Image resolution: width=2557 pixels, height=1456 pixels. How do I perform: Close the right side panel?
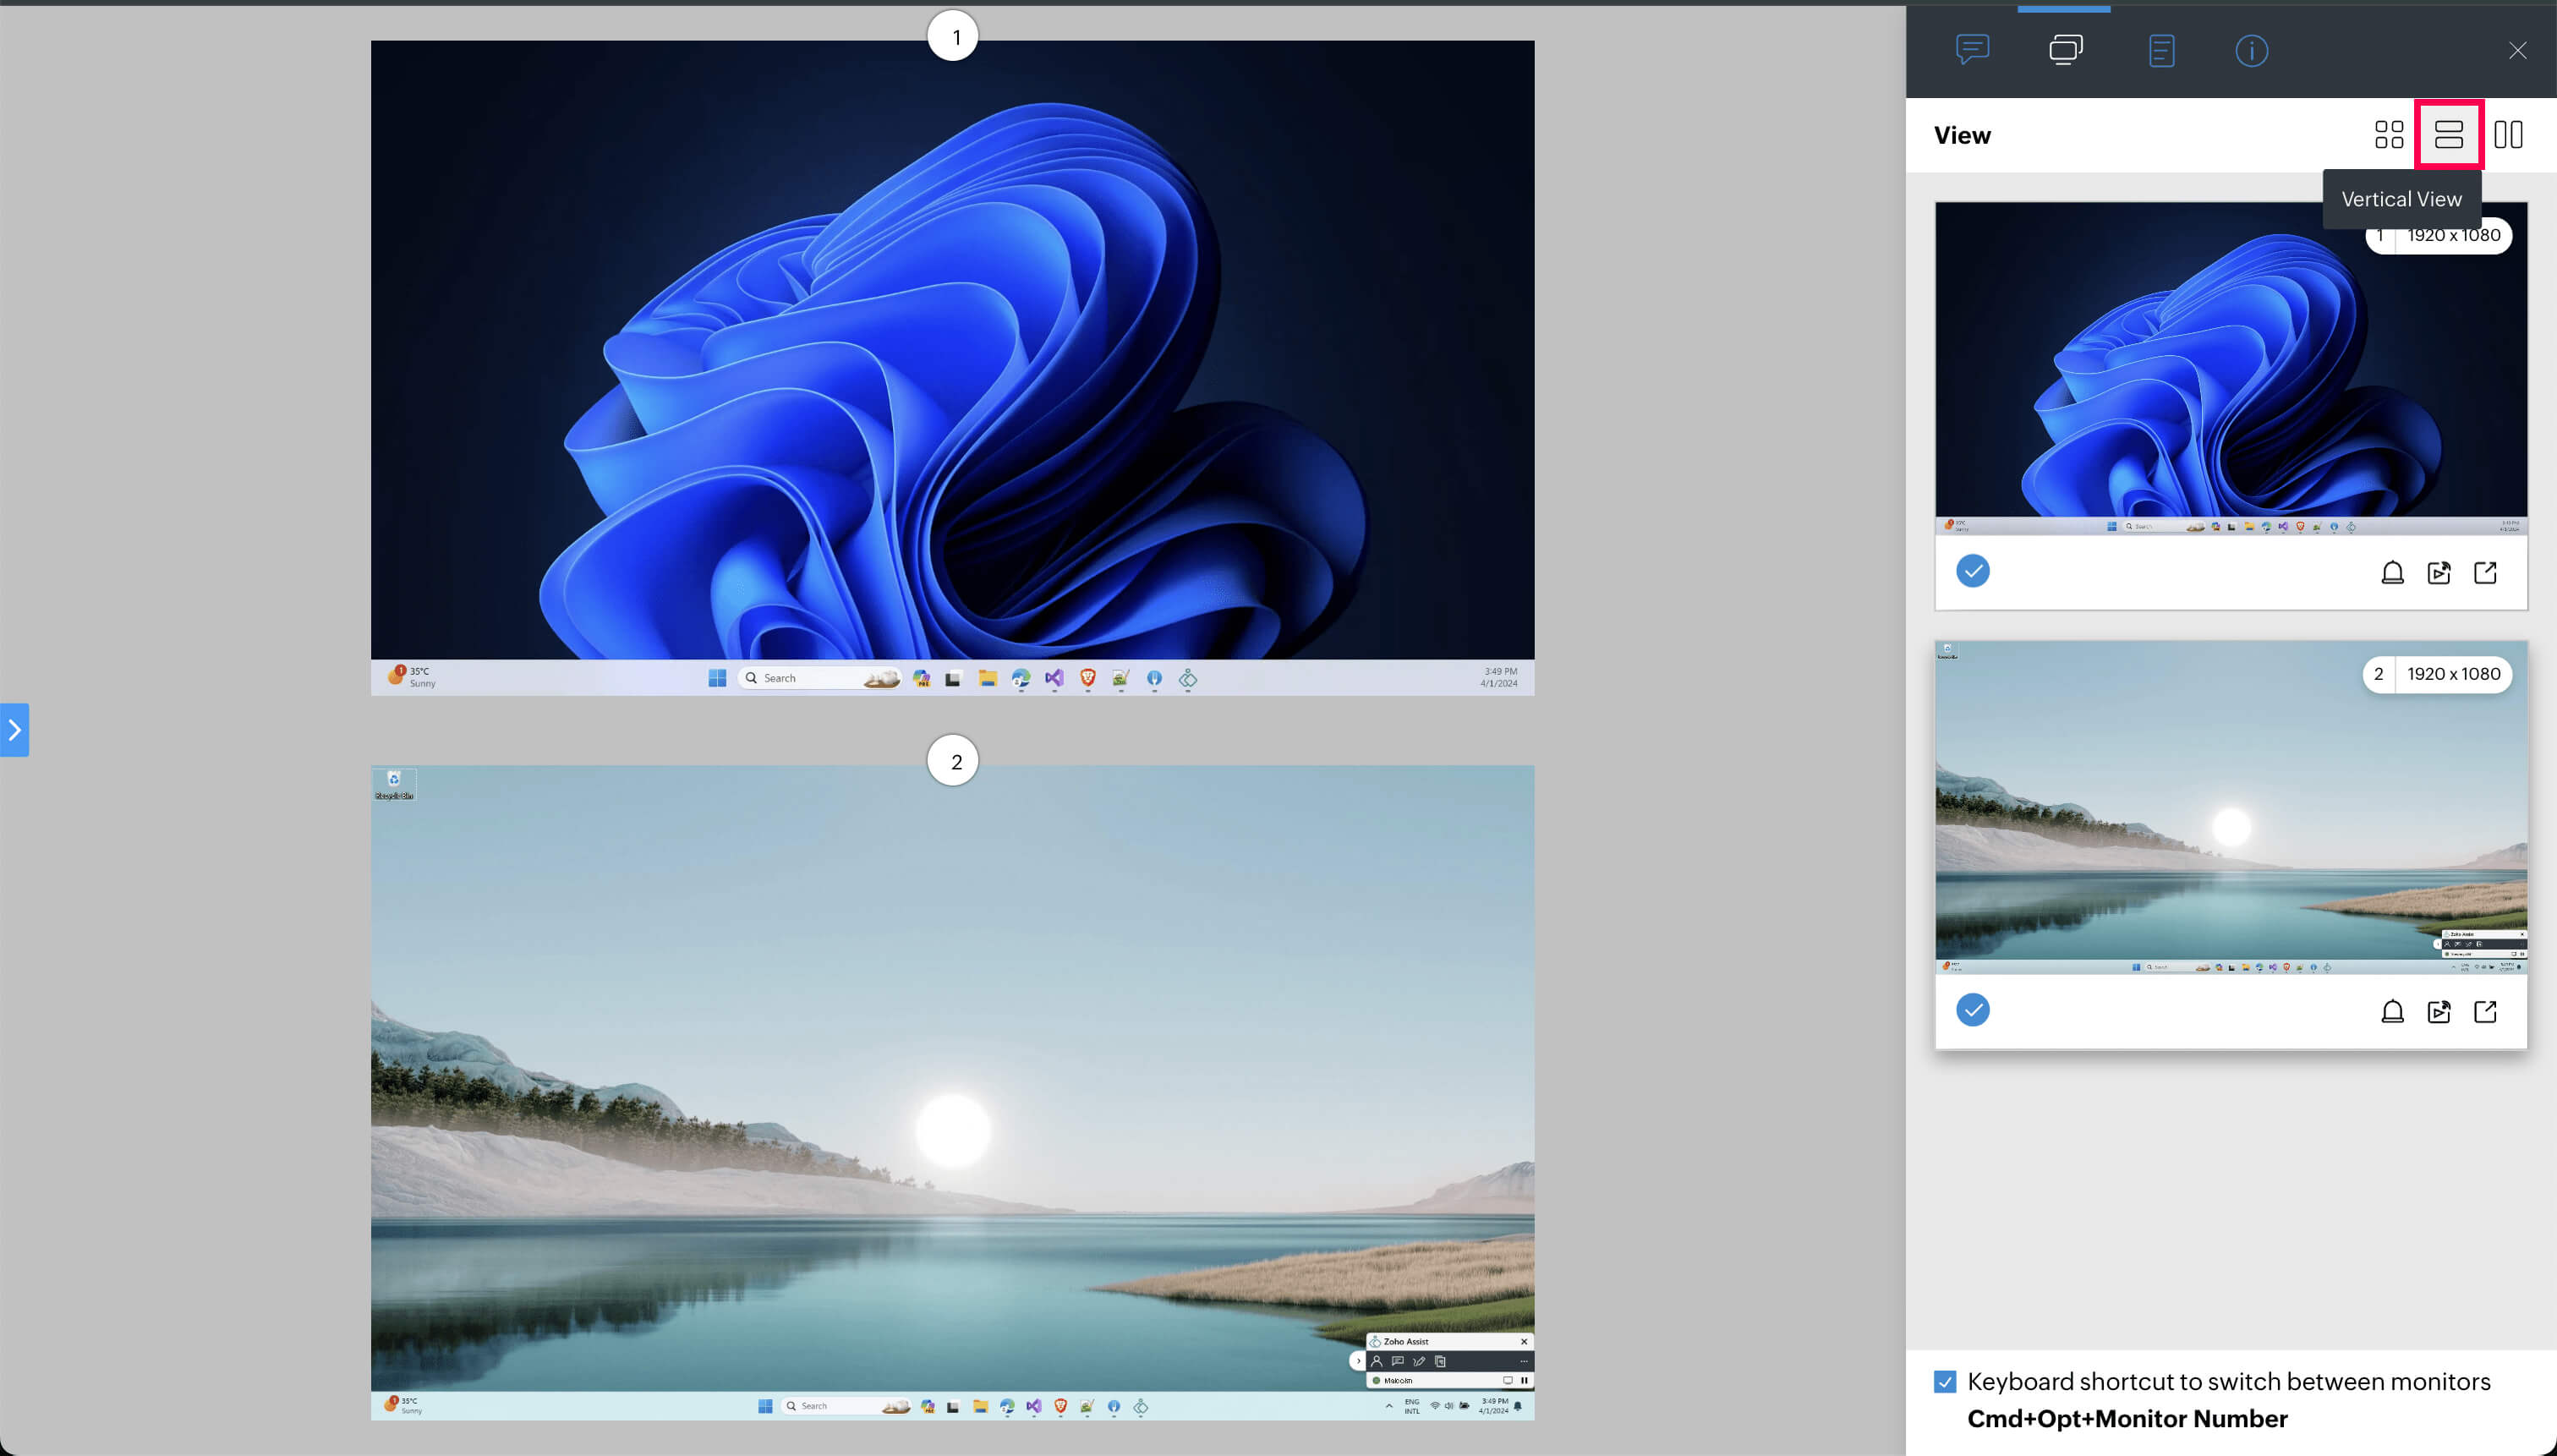click(x=2517, y=50)
